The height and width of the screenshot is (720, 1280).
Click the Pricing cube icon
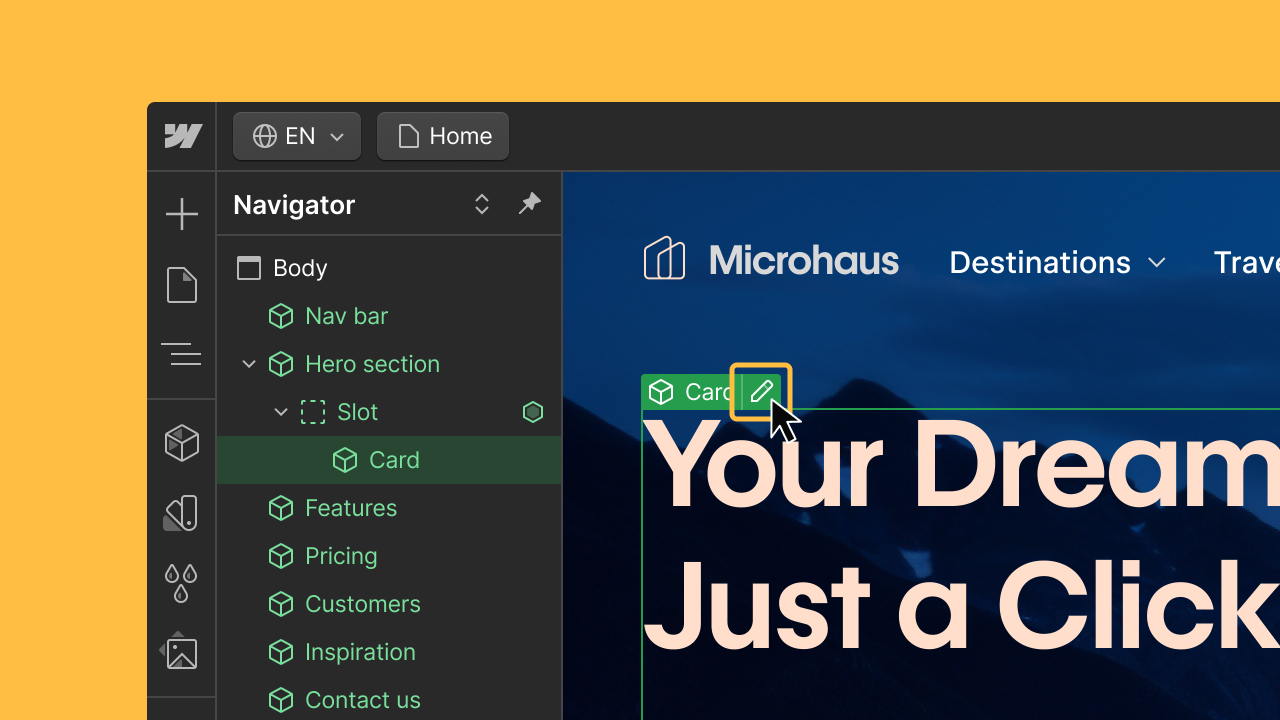[281, 556]
